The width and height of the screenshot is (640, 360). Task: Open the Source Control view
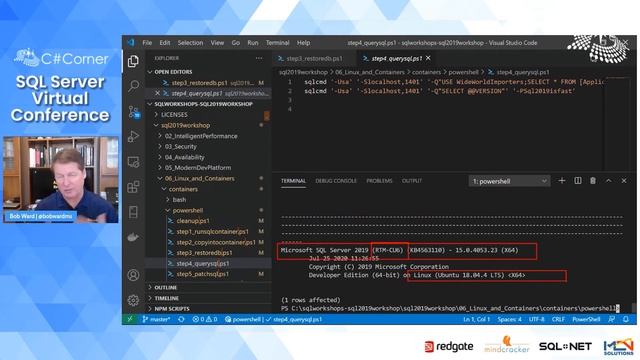(x=134, y=112)
